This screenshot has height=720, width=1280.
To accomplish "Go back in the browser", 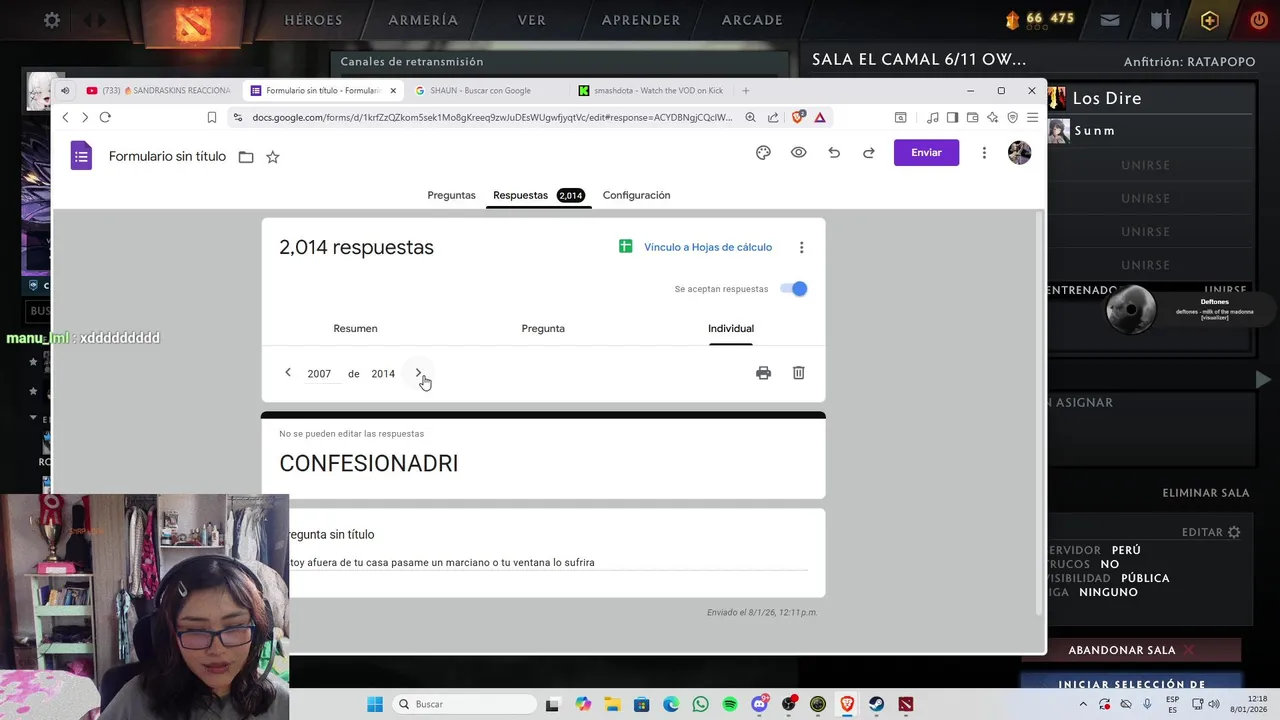I will 65,117.
